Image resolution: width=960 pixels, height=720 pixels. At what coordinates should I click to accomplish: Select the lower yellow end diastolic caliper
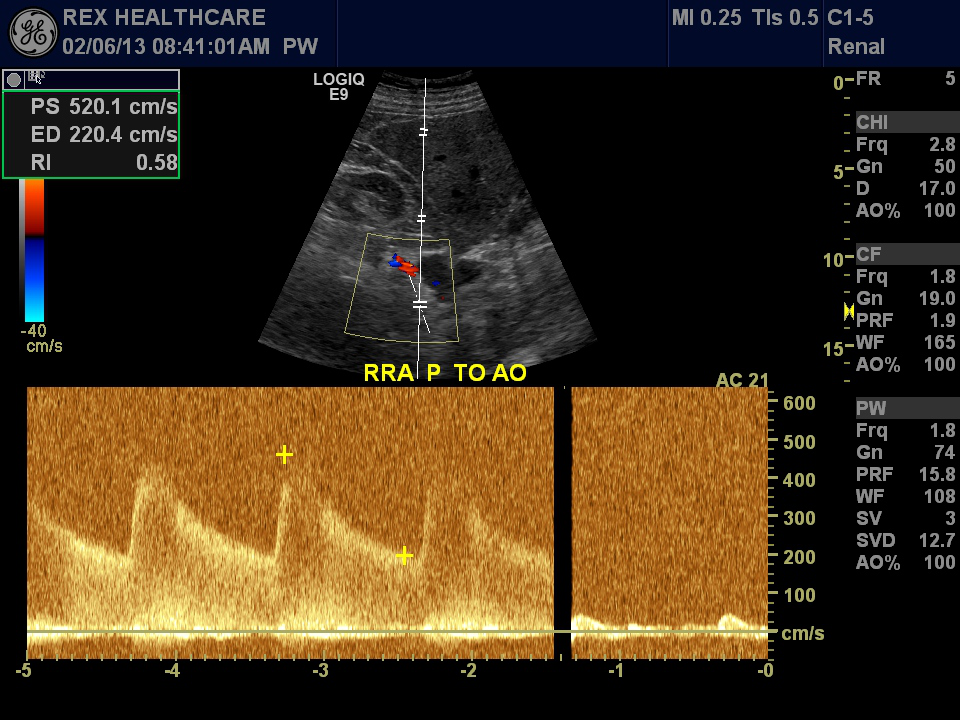coord(404,556)
